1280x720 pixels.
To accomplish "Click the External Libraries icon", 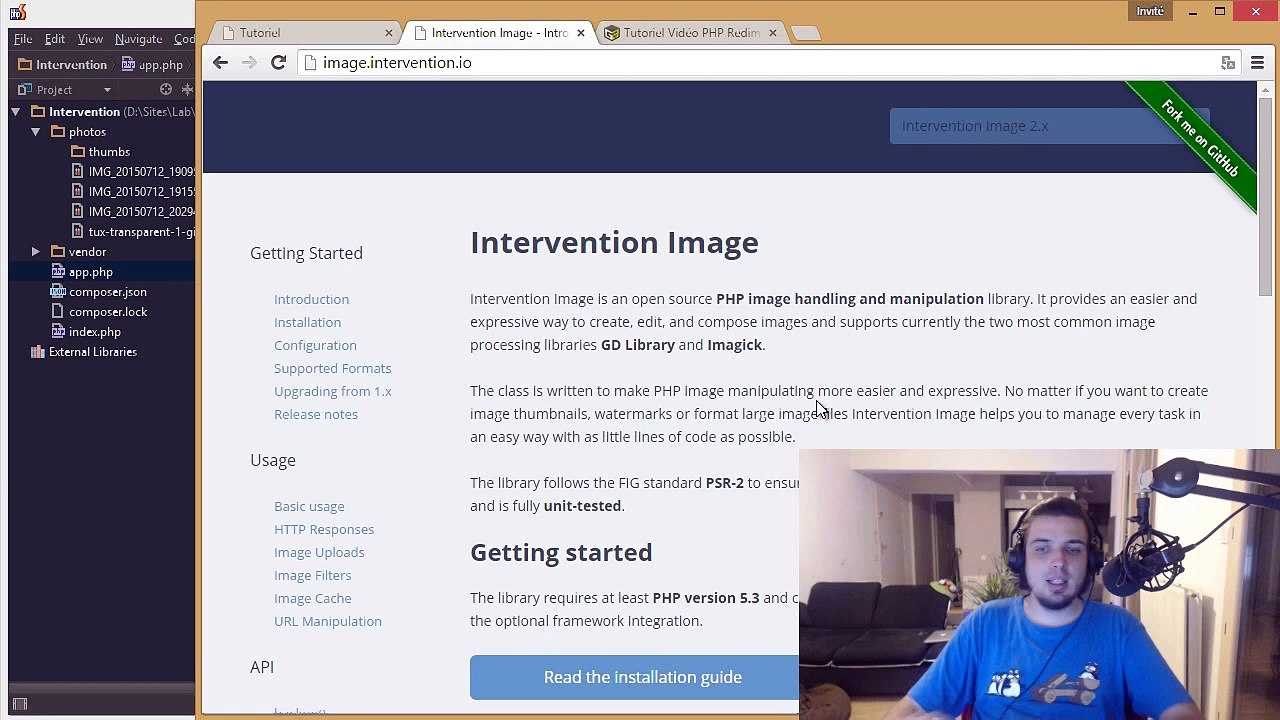I will click(x=38, y=351).
